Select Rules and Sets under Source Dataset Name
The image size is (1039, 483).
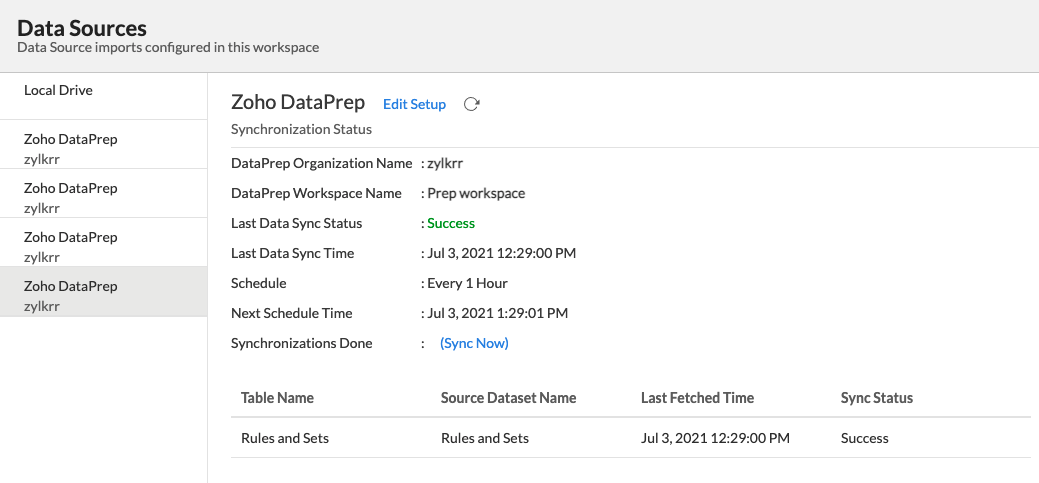[x=485, y=438]
